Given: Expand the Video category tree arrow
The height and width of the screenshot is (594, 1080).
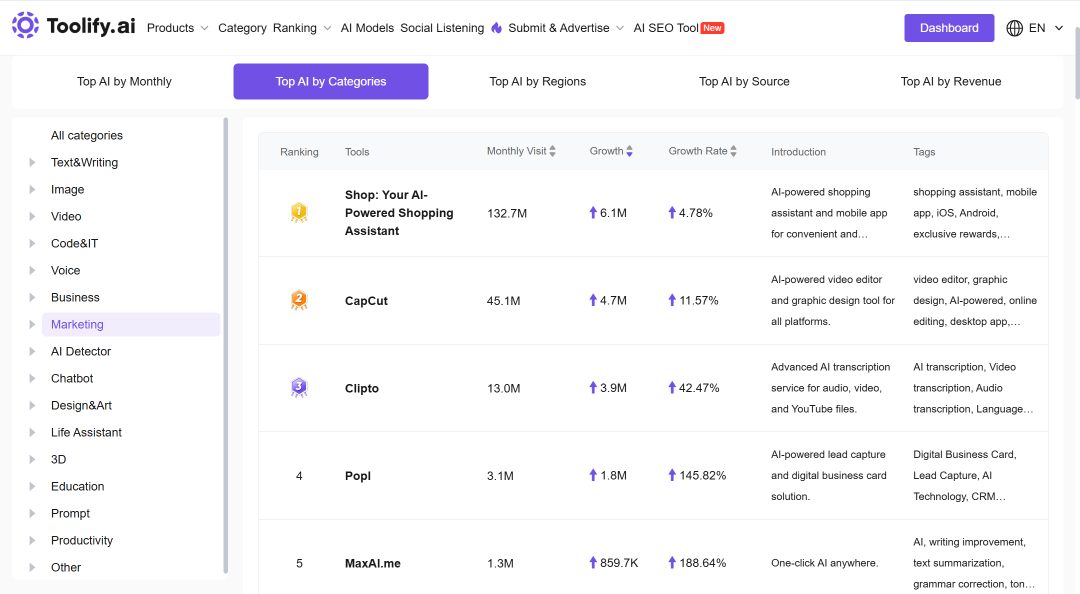Looking at the screenshot, I should (32, 216).
